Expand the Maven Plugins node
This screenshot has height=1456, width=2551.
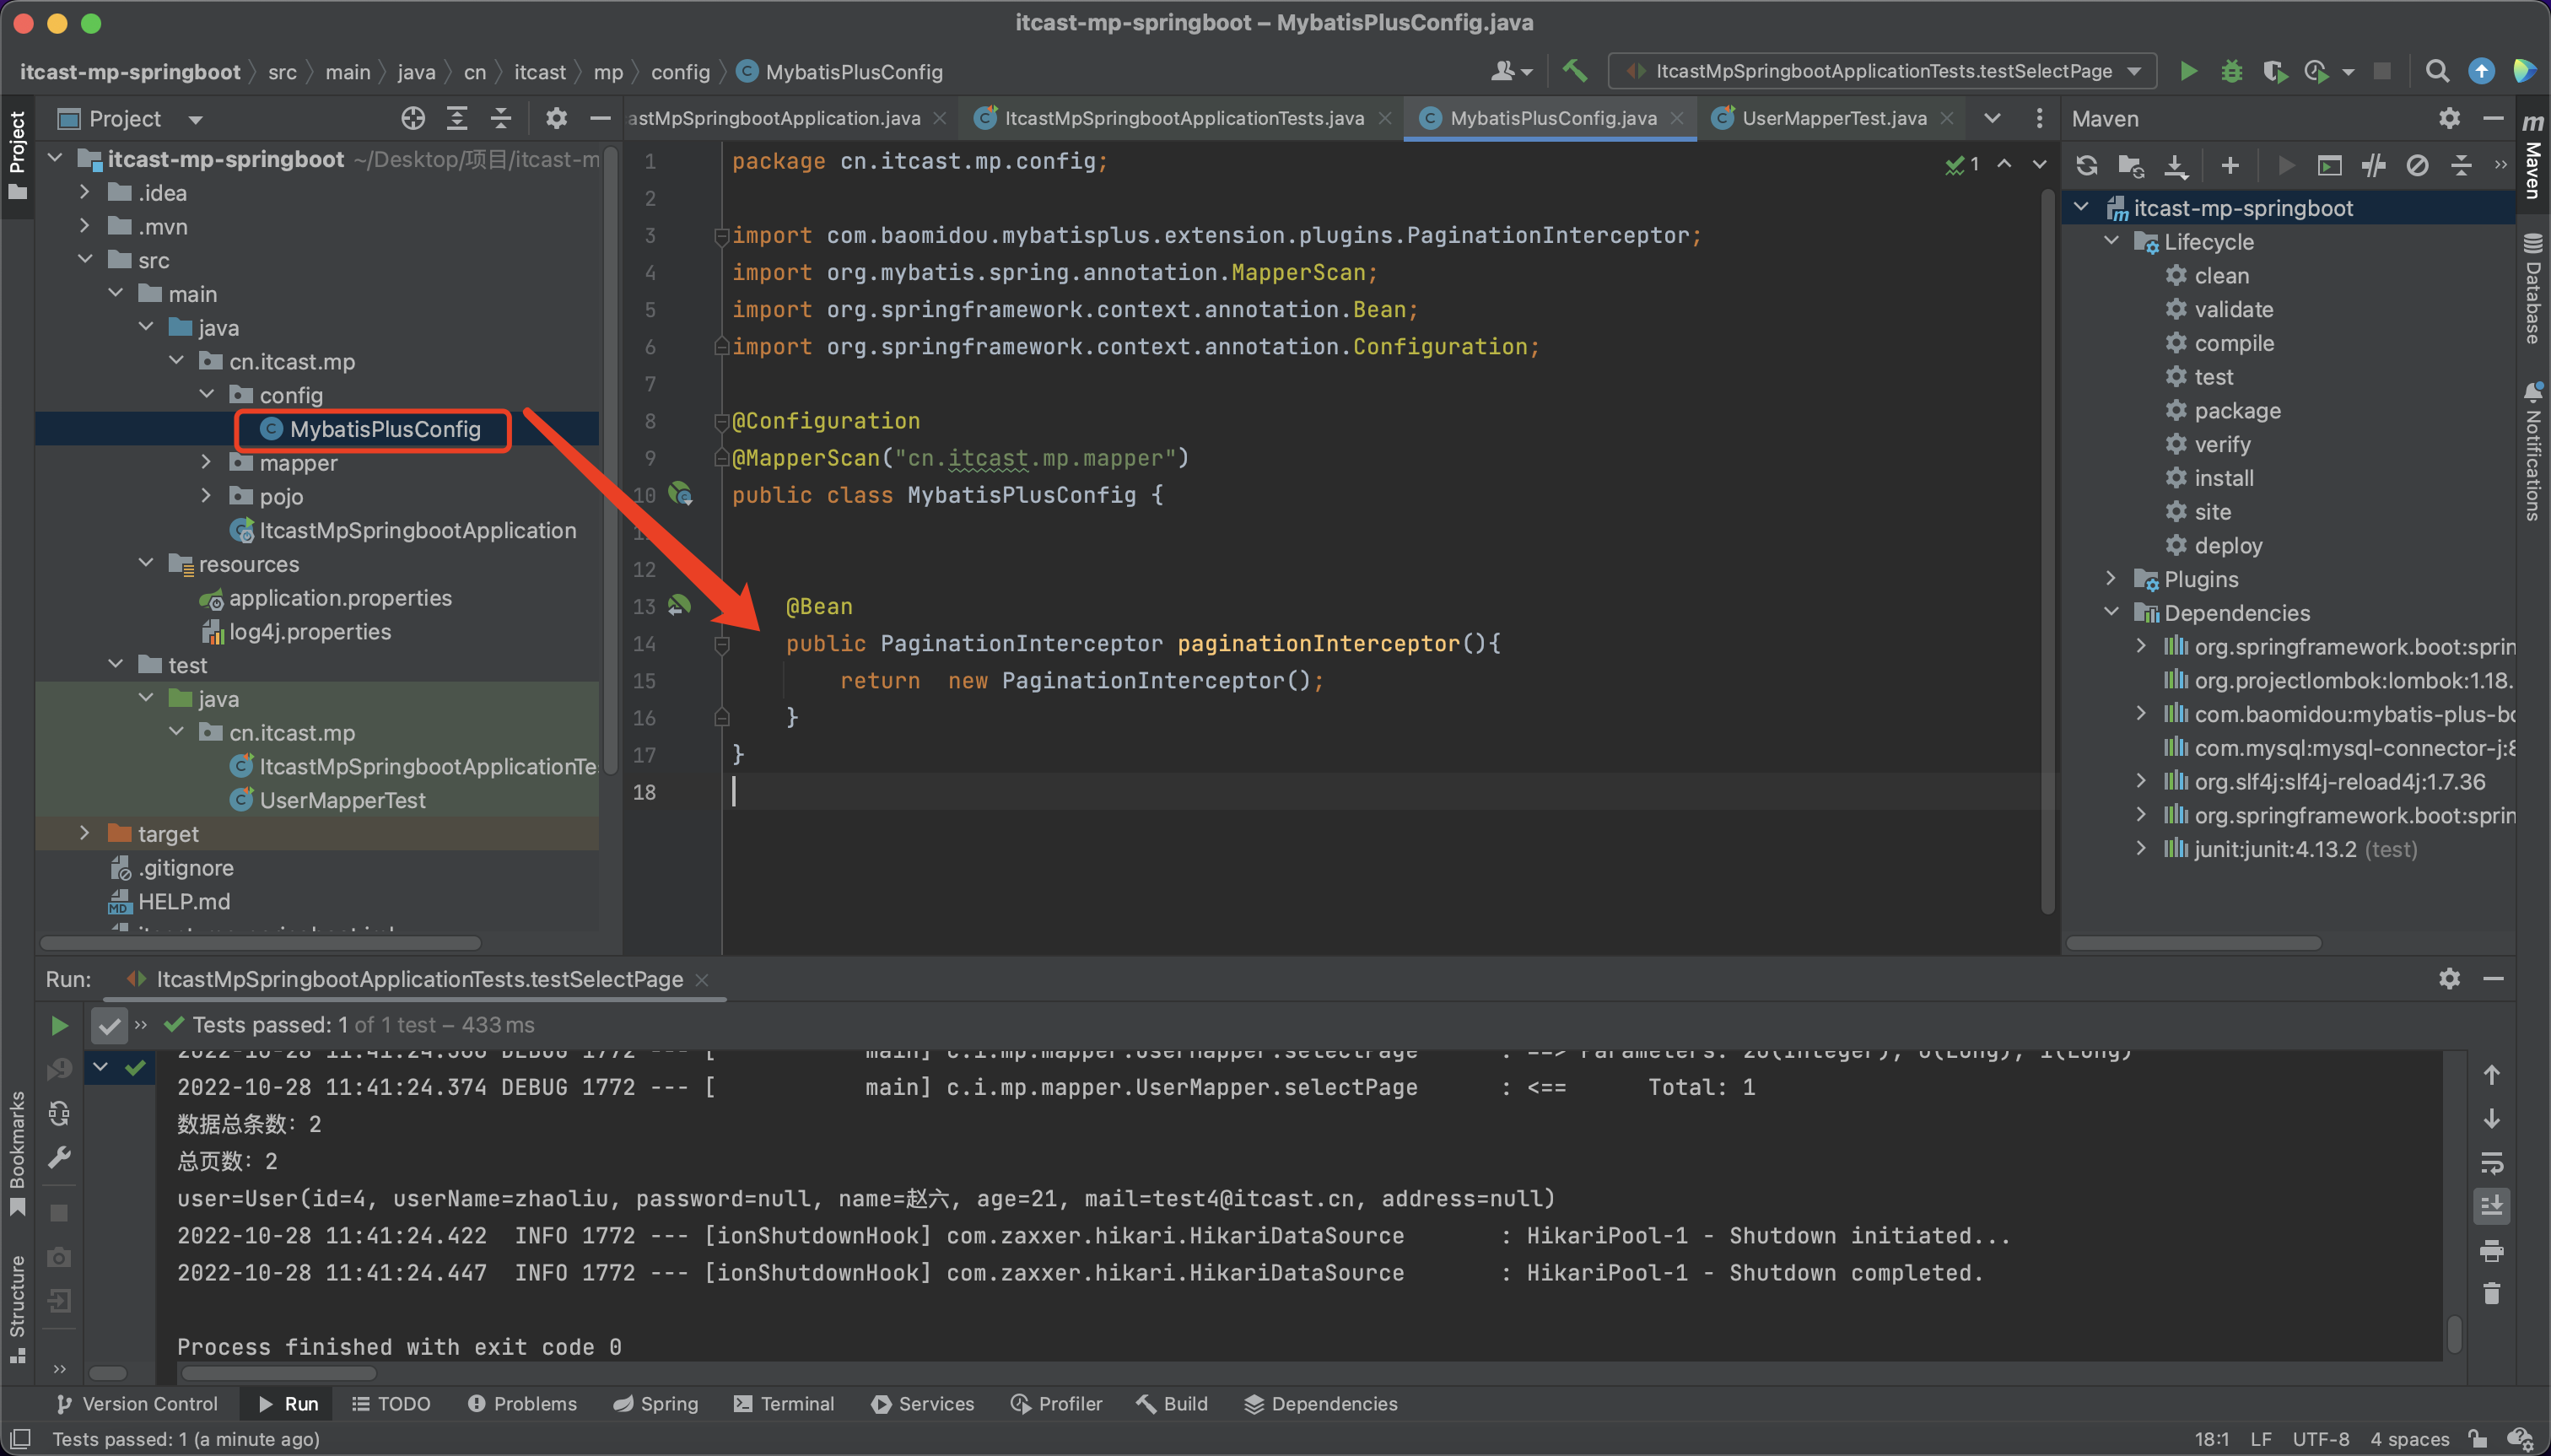(x=2110, y=579)
